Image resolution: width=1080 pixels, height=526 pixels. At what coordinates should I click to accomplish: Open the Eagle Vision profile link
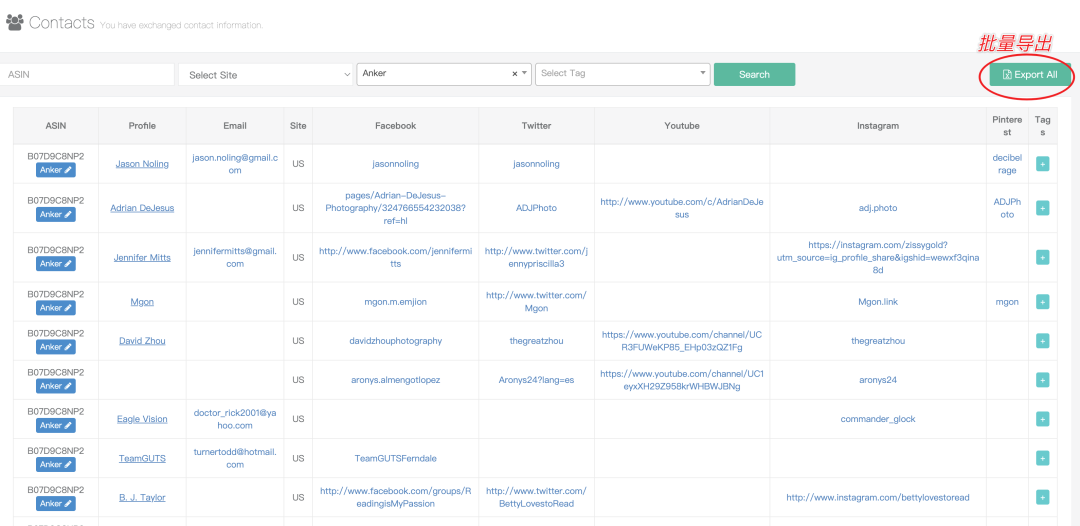tap(142, 419)
